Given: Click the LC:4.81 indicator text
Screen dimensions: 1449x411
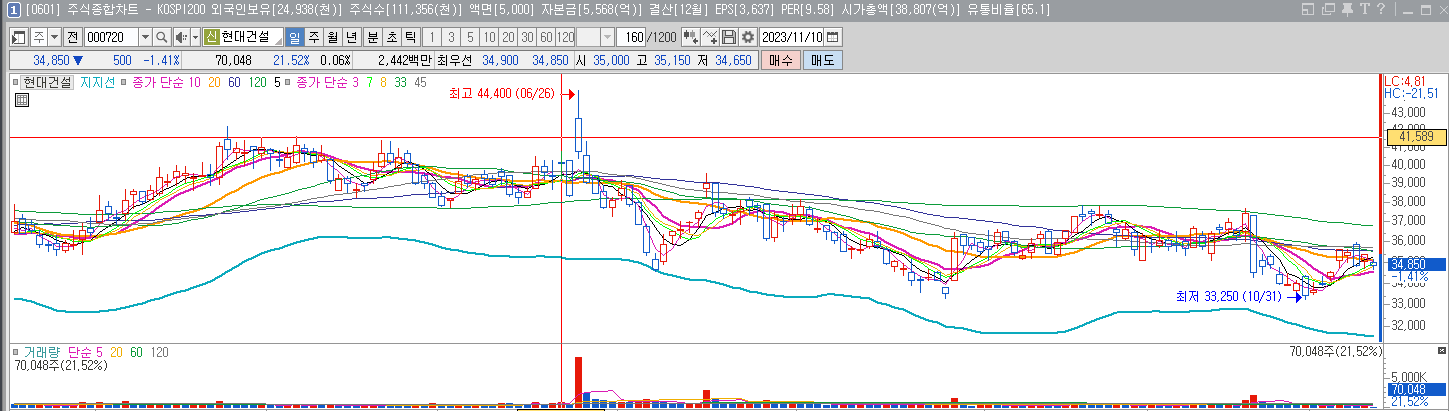Looking at the screenshot, I should click(x=1404, y=81).
